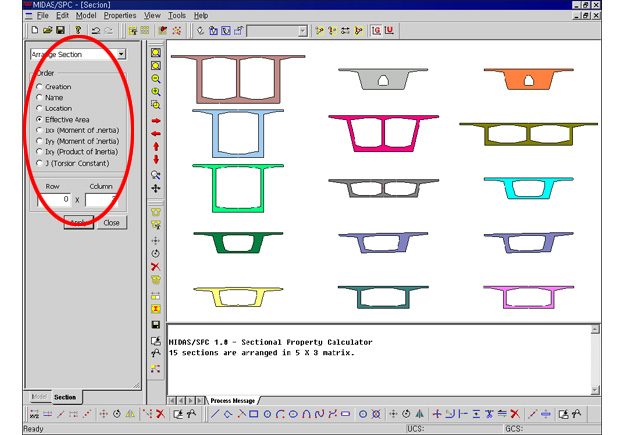
Task: Select the Creation order radio button
Action: click(40, 87)
